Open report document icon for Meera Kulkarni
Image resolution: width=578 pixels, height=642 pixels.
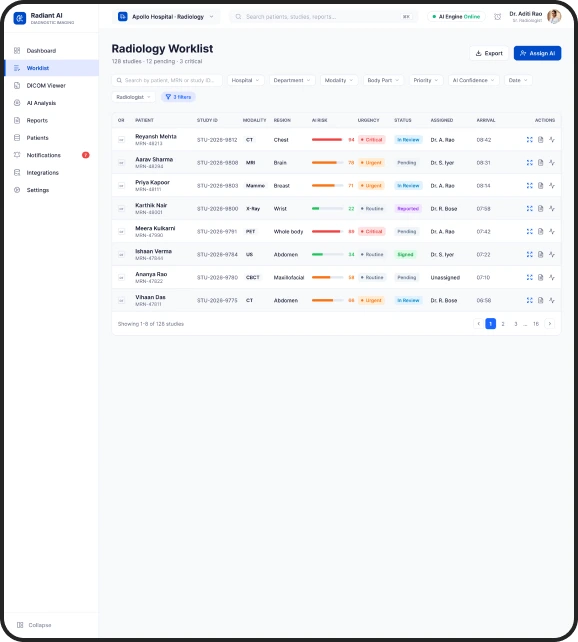point(540,231)
